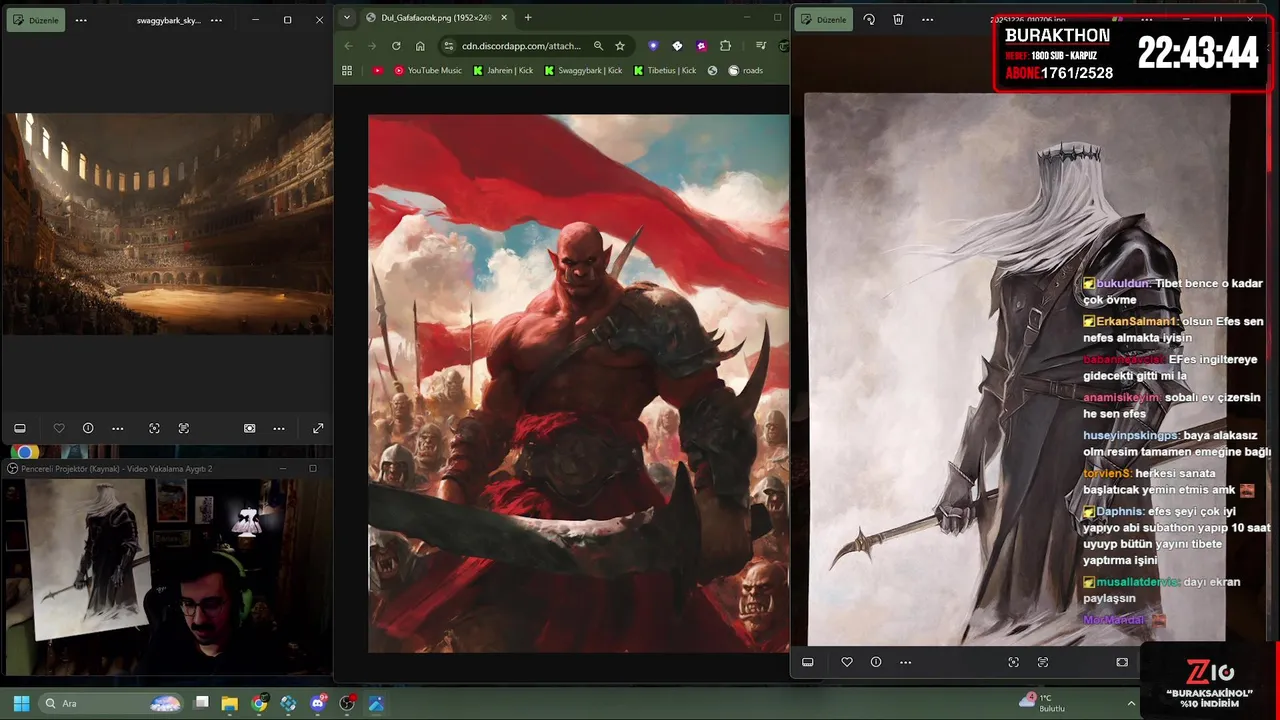Open Chrome tab search dropdown
This screenshot has height=720, width=1280.
pos(347,17)
